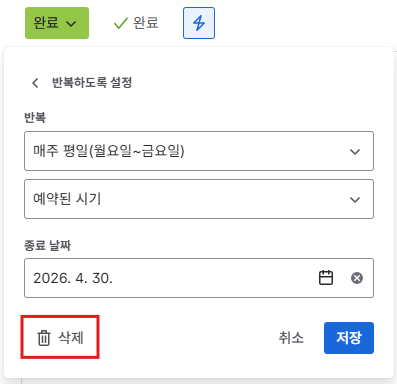The height and width of the screenshot is (384, 397).
Task: Click the chevron inside the green 완료 button
Action: (71, 24)
